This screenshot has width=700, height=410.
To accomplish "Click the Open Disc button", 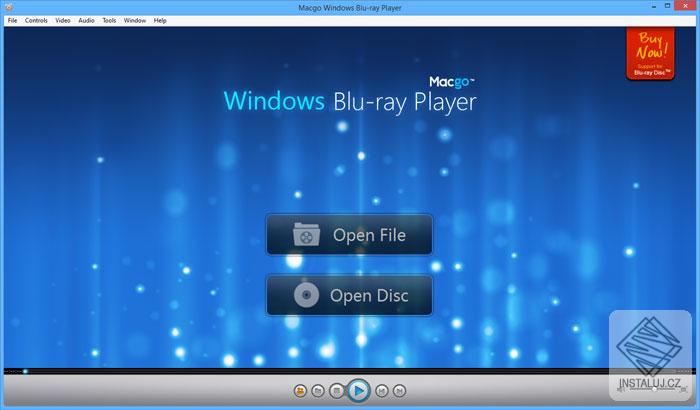I will point(350,295).
